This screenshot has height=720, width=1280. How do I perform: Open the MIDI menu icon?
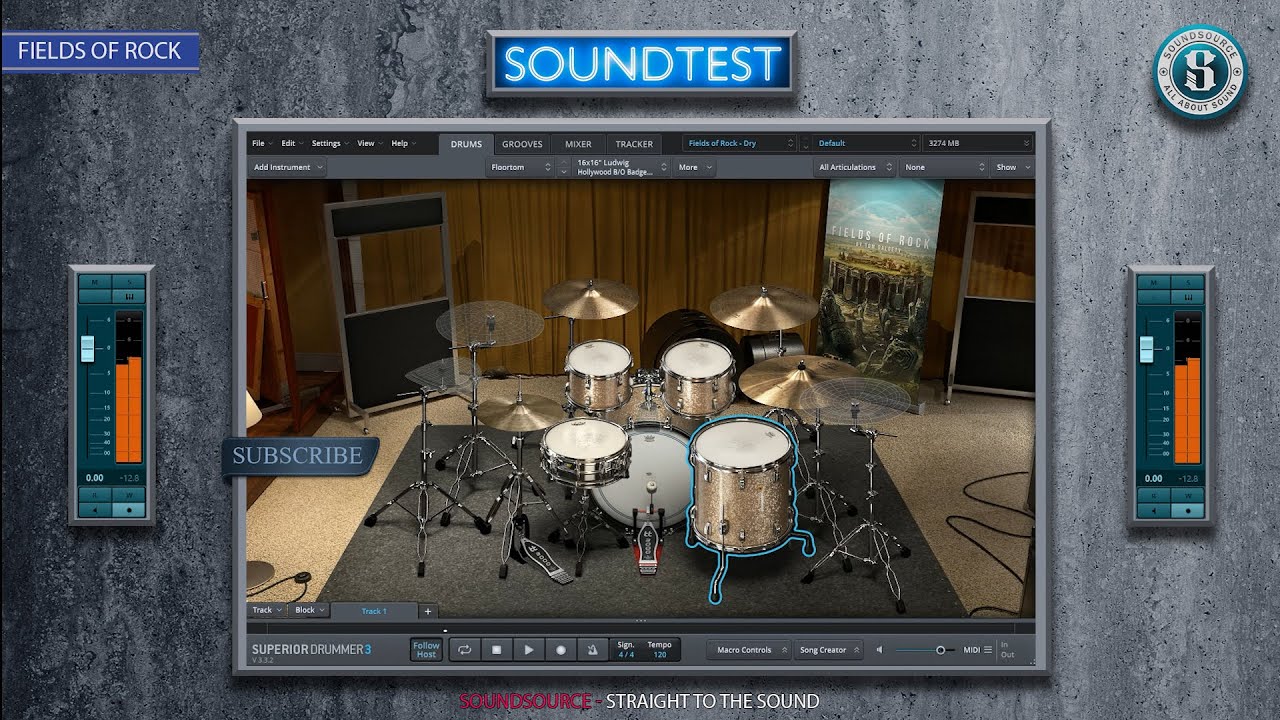coord(988,650)
